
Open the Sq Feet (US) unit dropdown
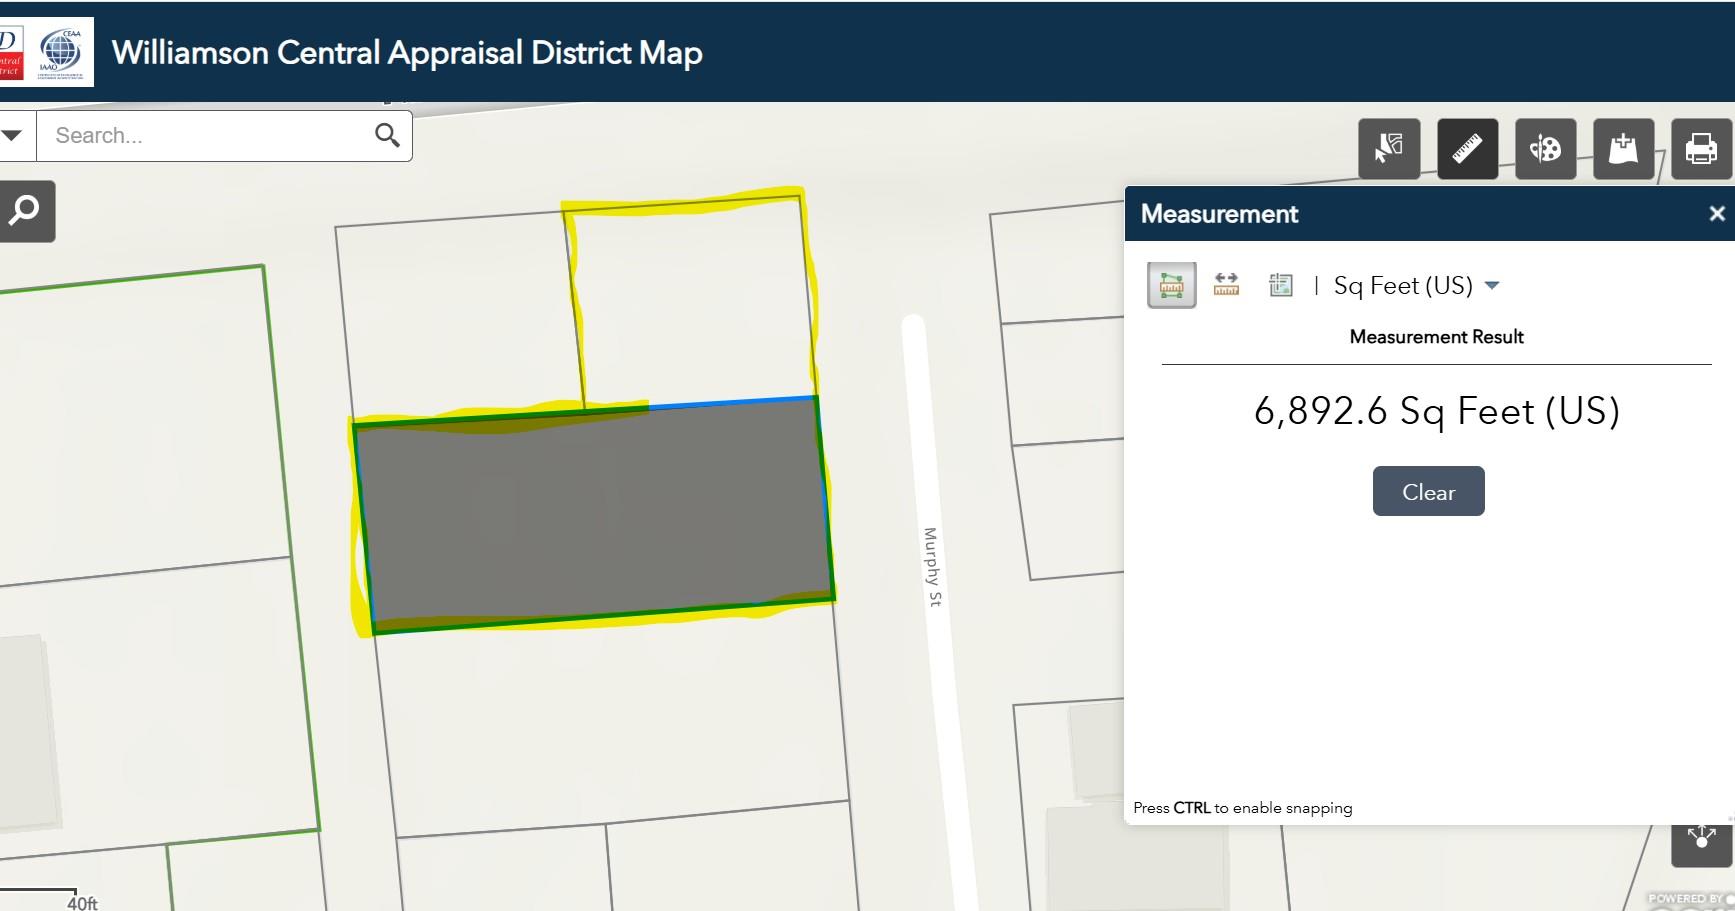tap(1416, 286)
